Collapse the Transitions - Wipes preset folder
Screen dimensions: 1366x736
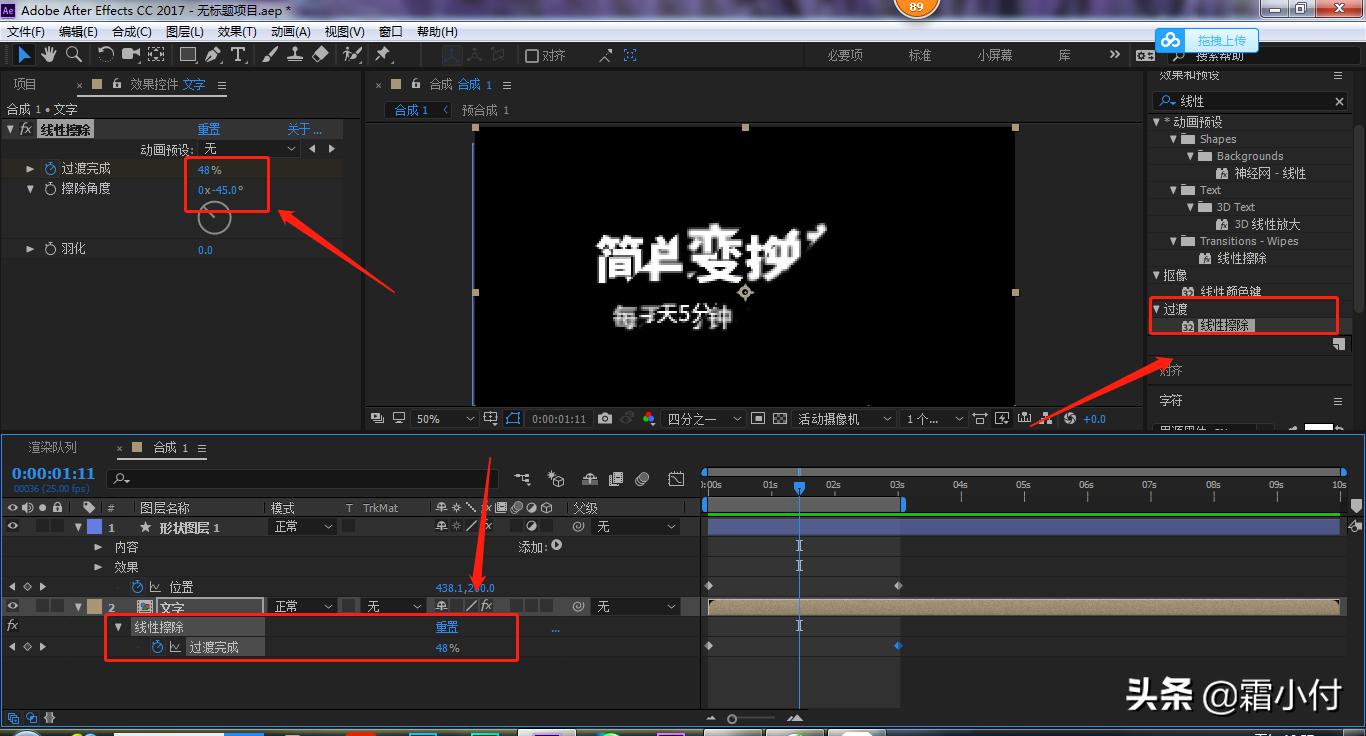[1174, 241]
